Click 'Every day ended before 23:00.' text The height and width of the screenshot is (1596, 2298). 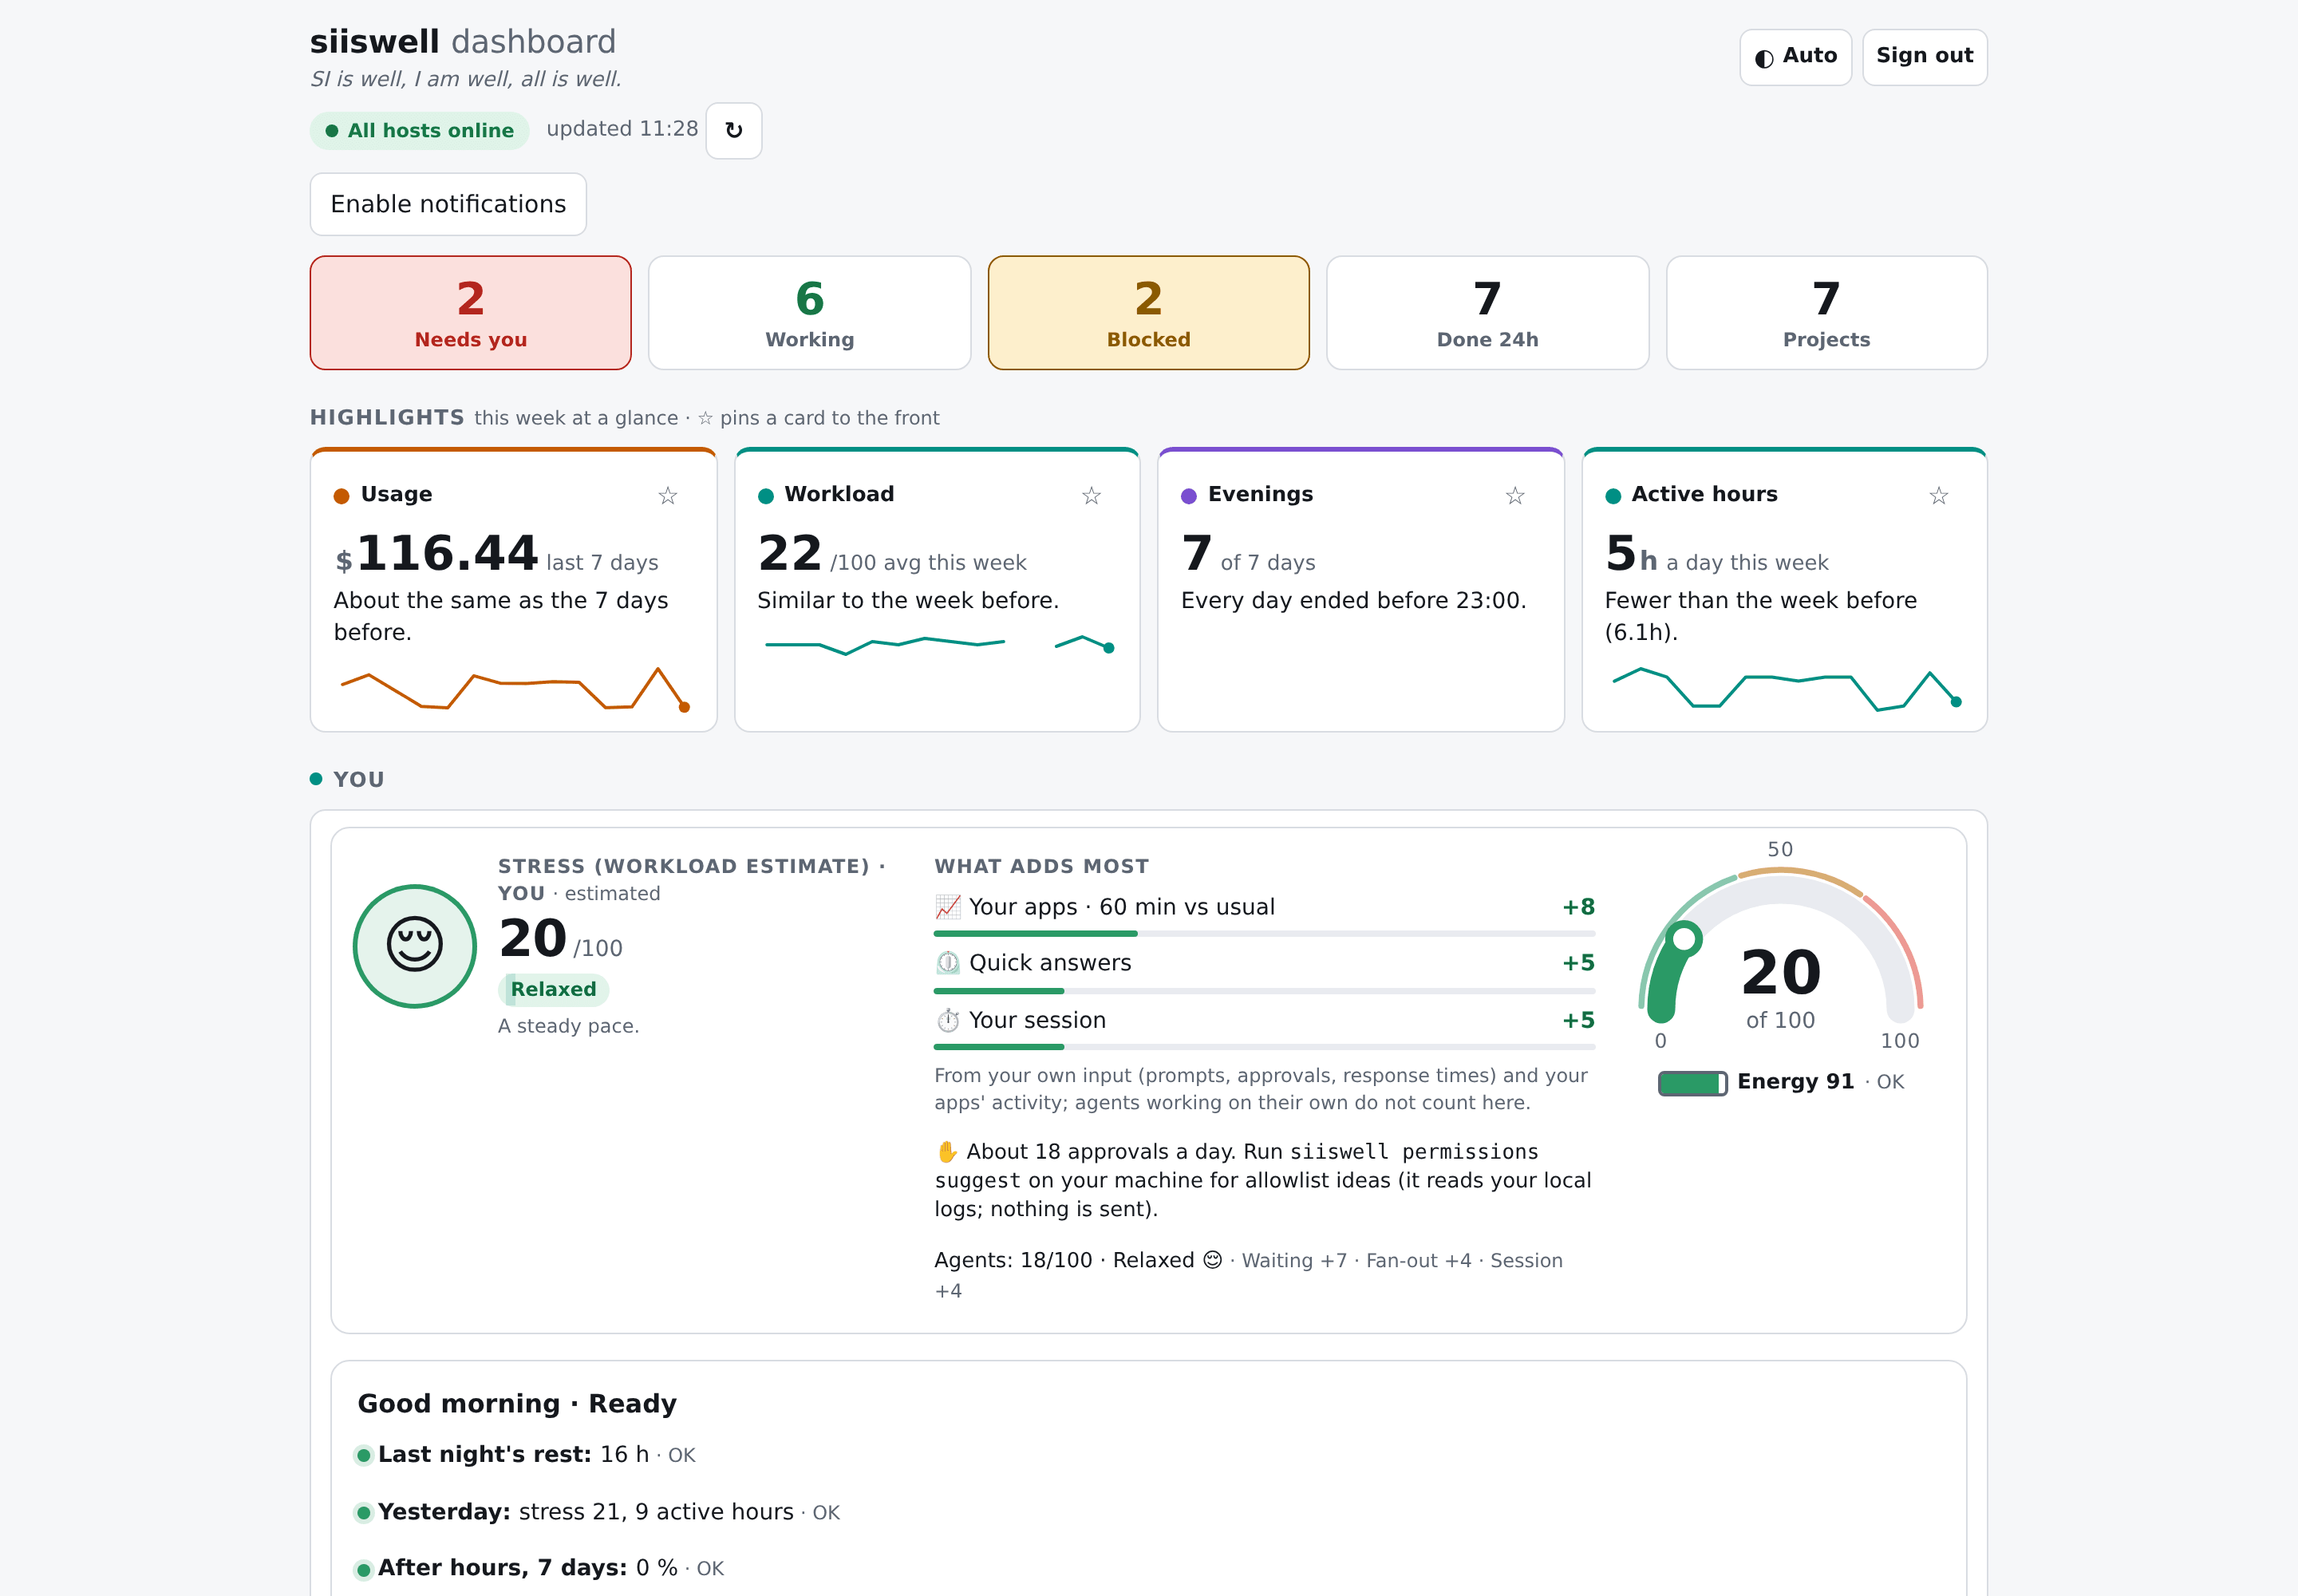(x=1353, y=600)
